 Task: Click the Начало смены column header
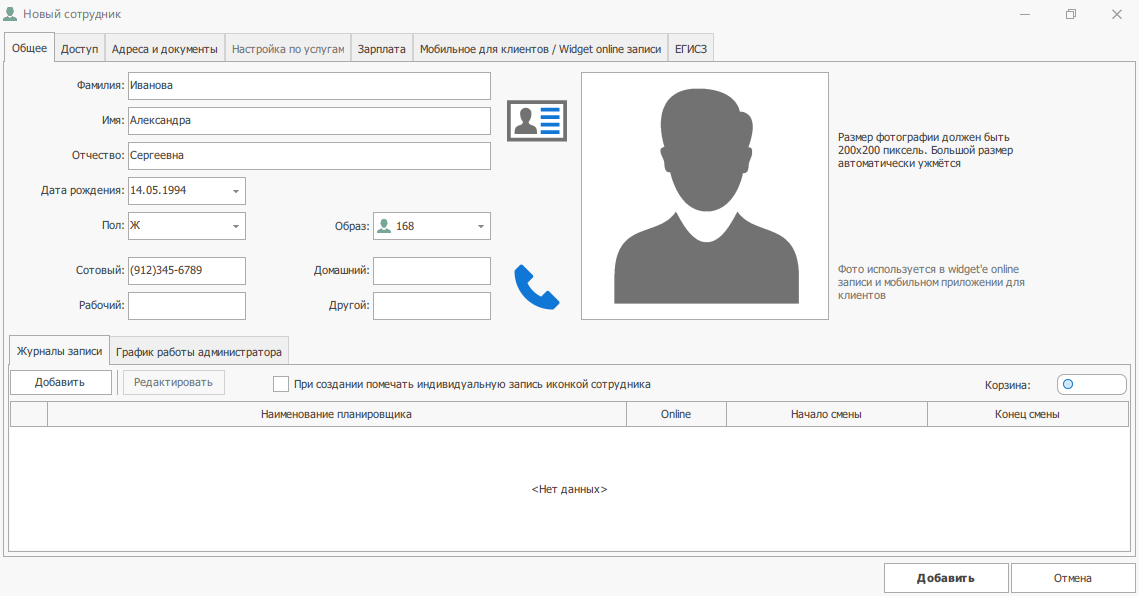827,414
